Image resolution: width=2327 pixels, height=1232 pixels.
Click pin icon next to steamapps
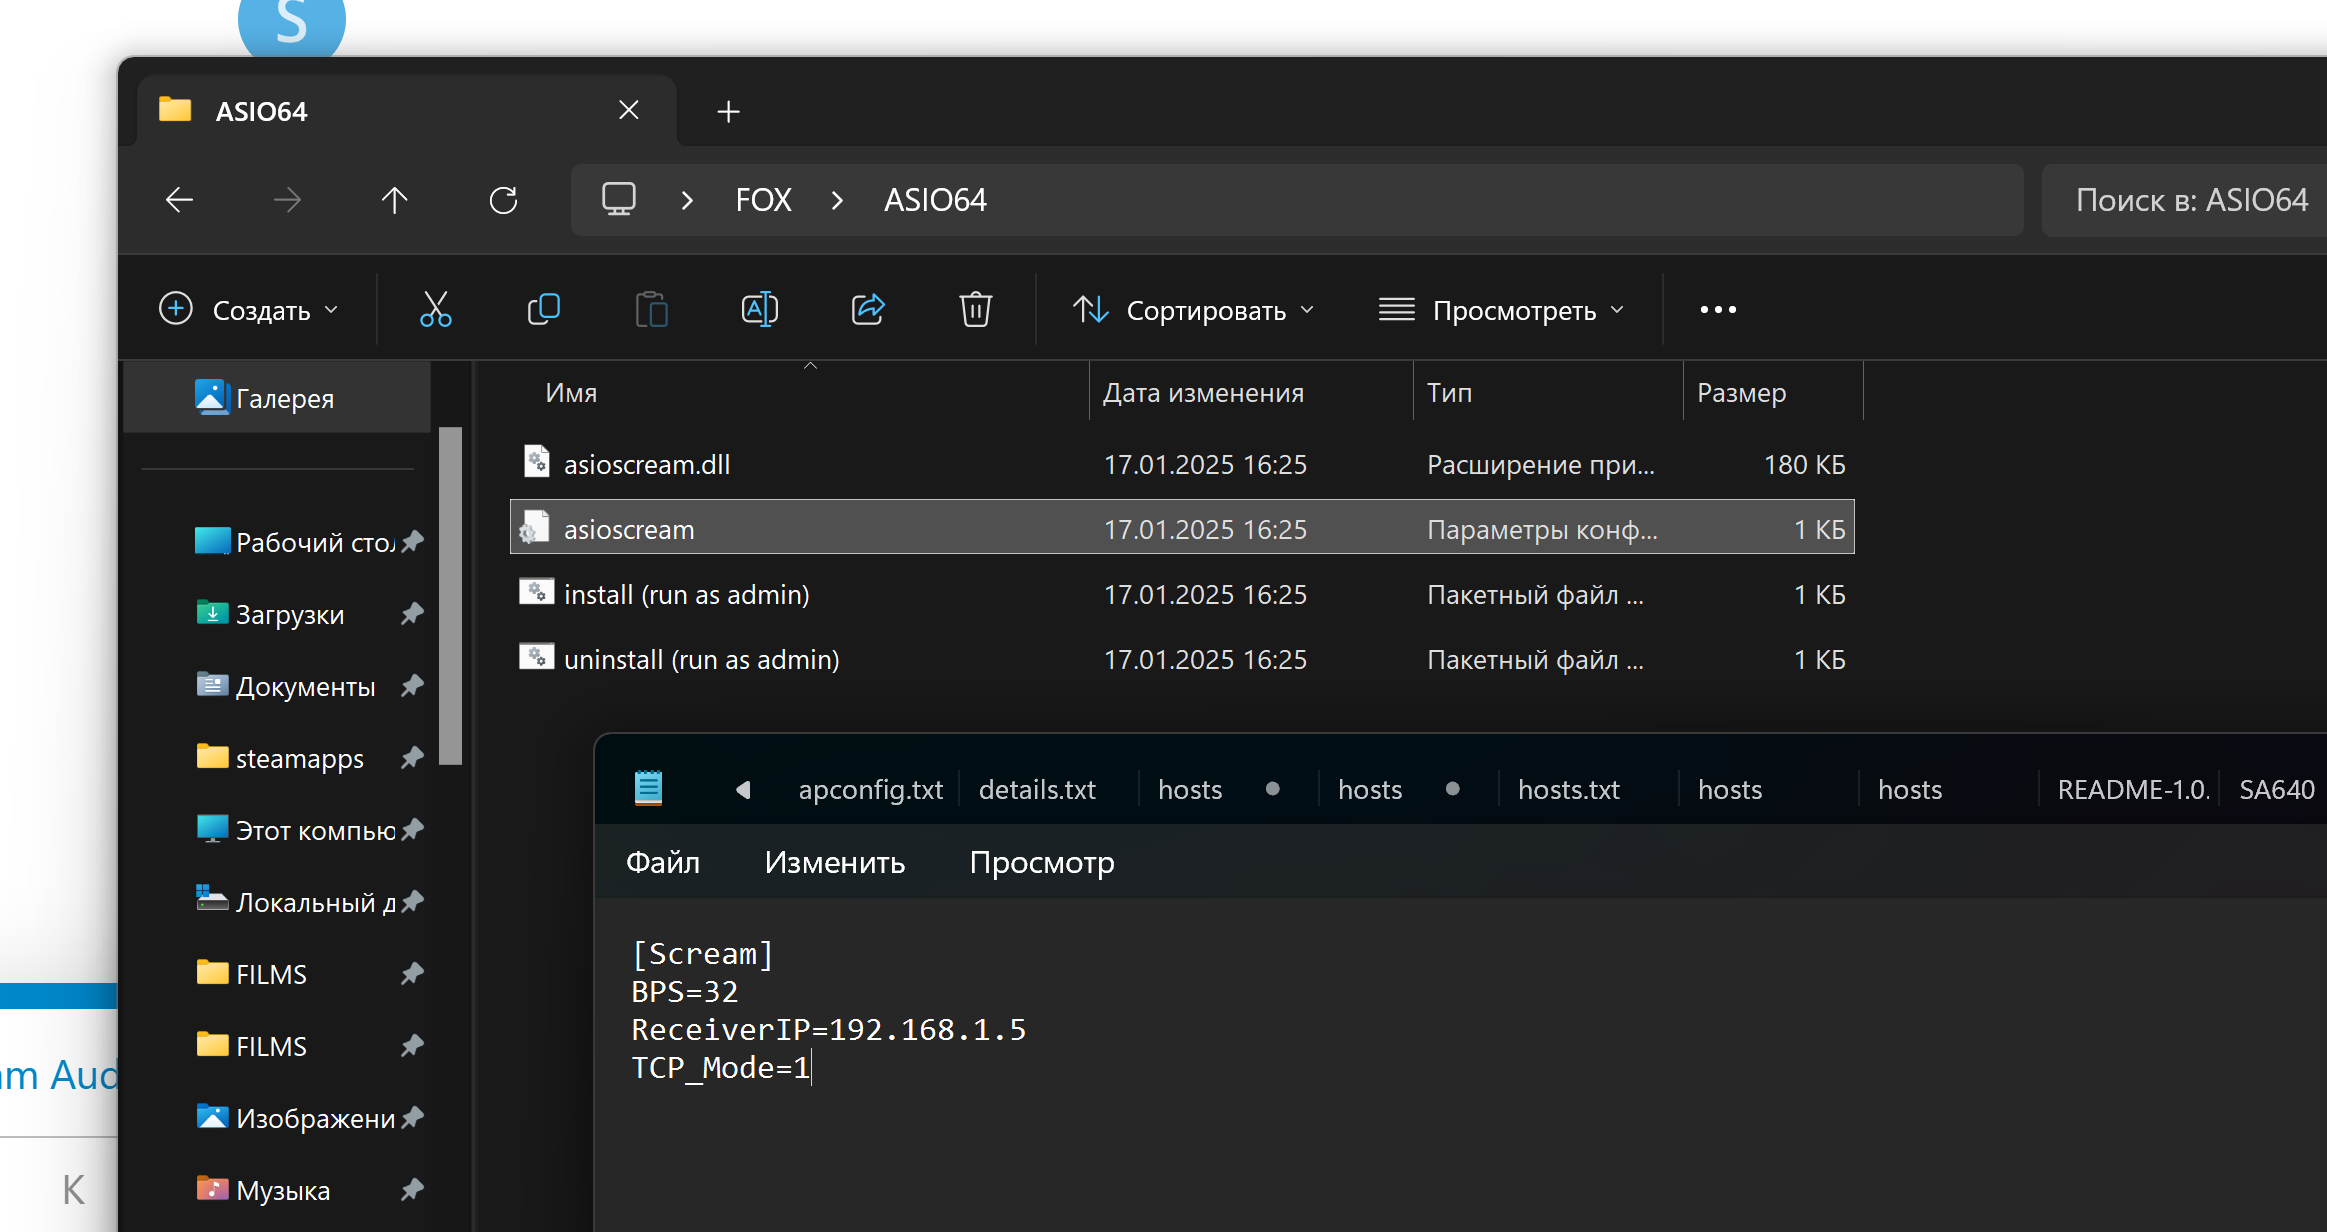(412, 758)
